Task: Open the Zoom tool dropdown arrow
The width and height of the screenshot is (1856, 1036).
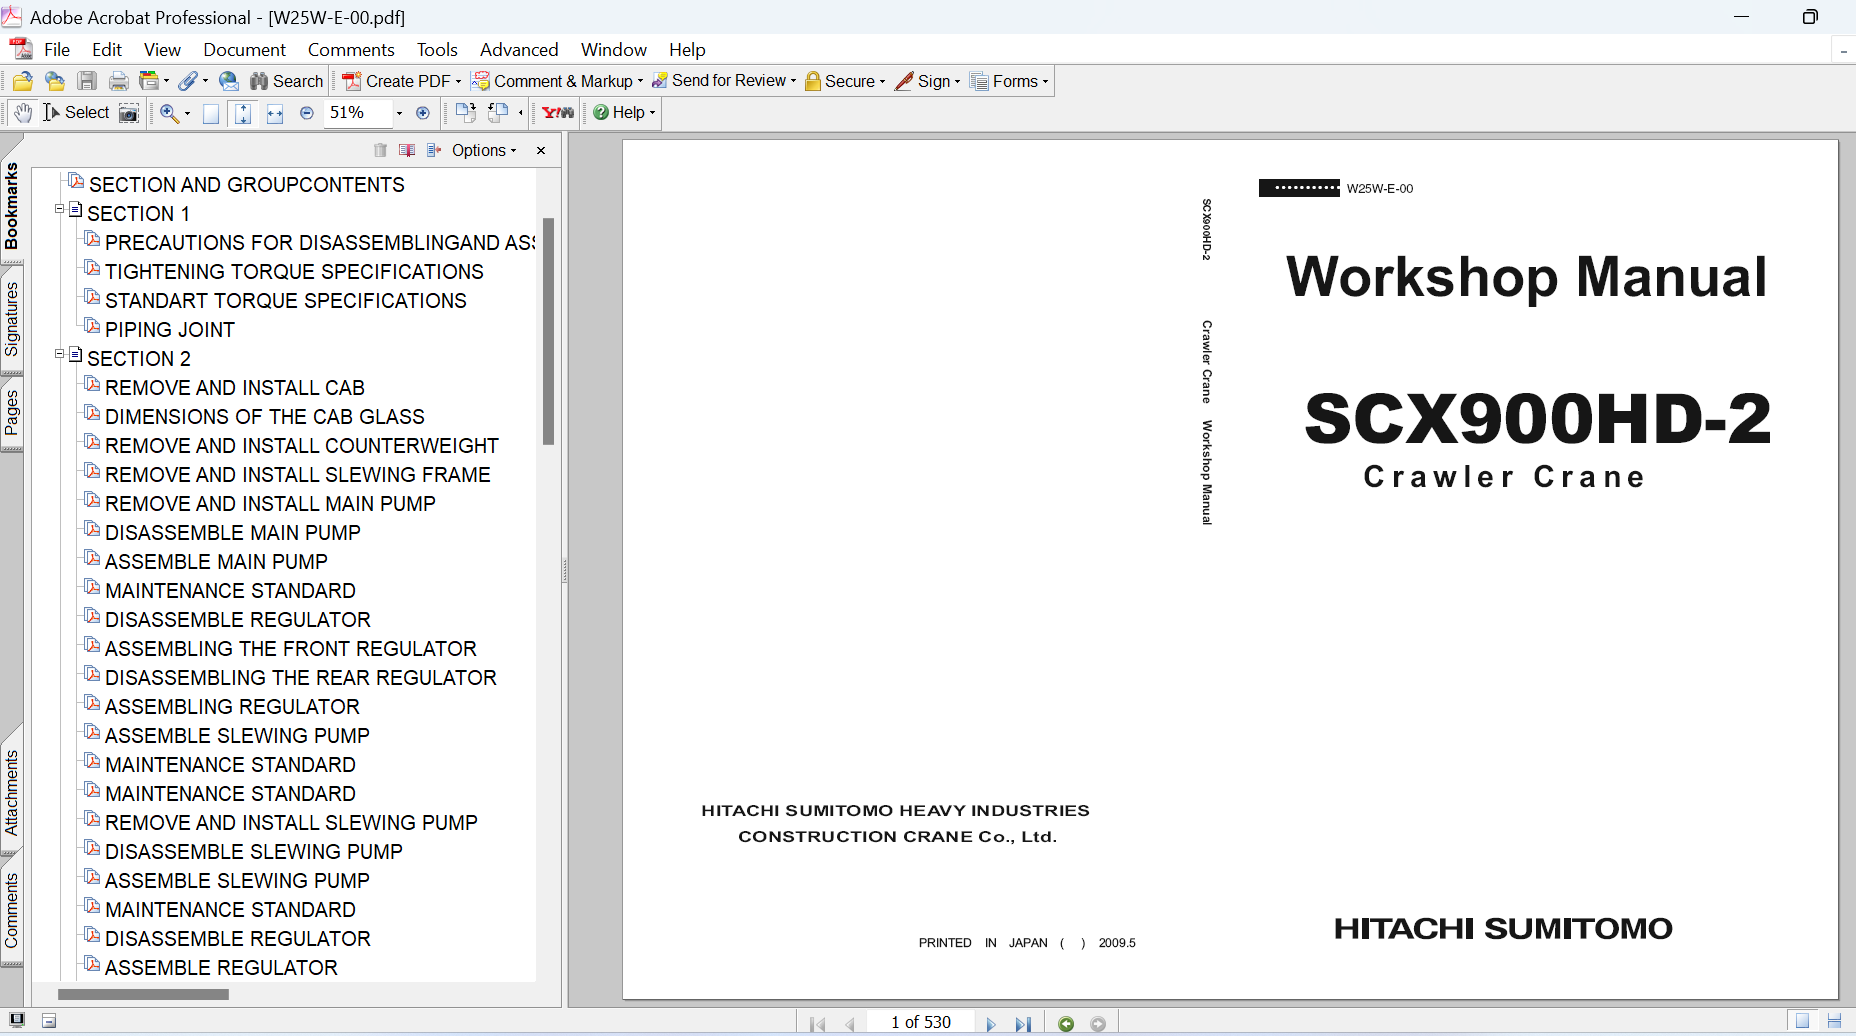Action: click(x=187, y=113)
